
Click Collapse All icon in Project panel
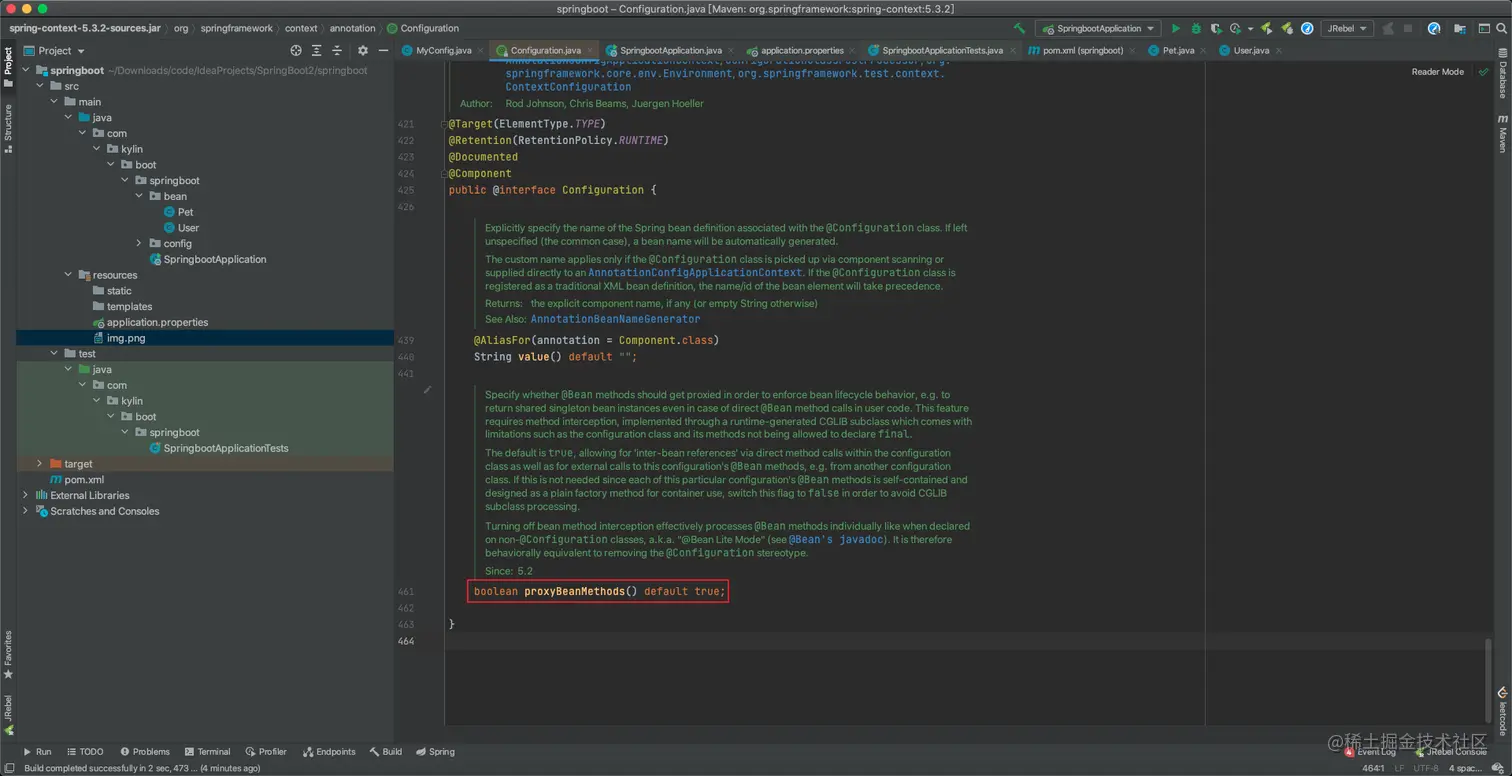click(338, 50)
